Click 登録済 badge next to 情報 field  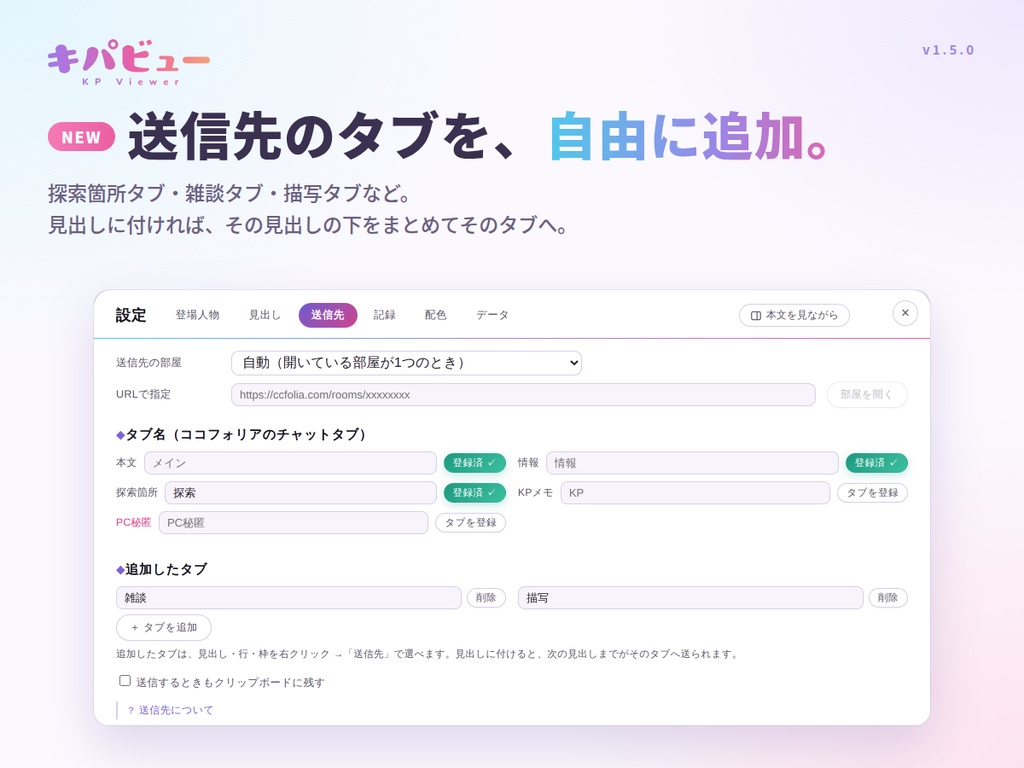[x=876, y=463]
